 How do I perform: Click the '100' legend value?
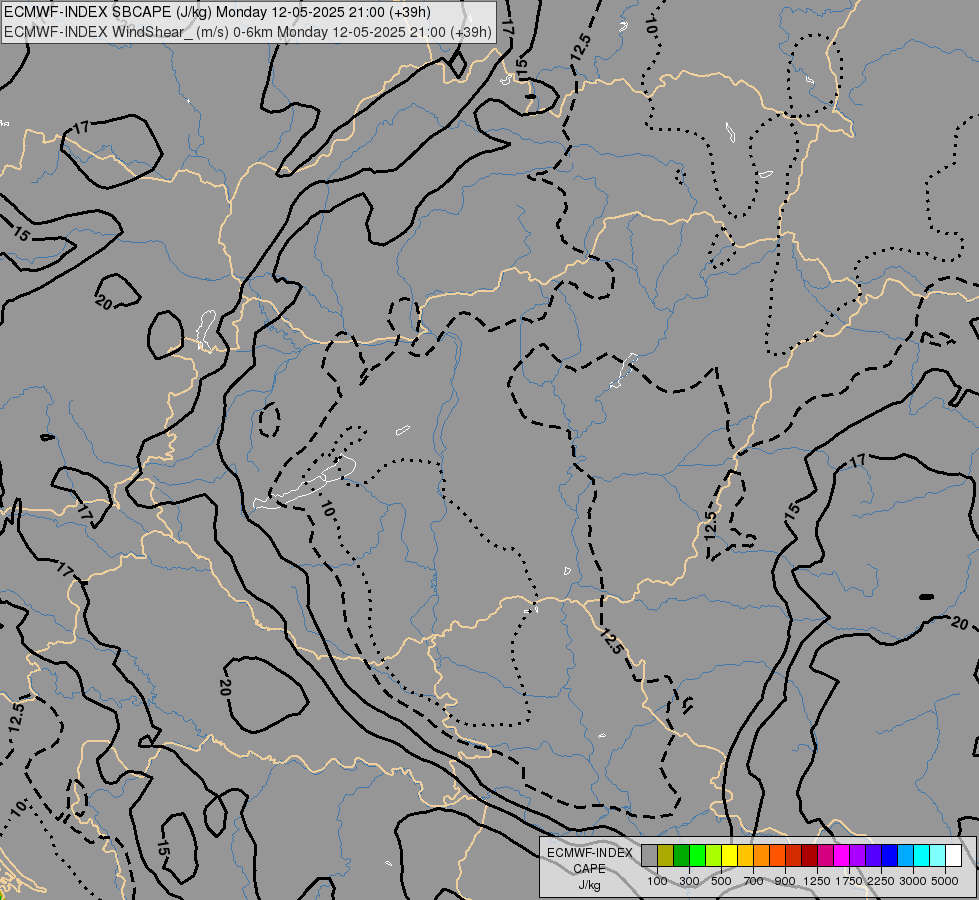point(657,881)
